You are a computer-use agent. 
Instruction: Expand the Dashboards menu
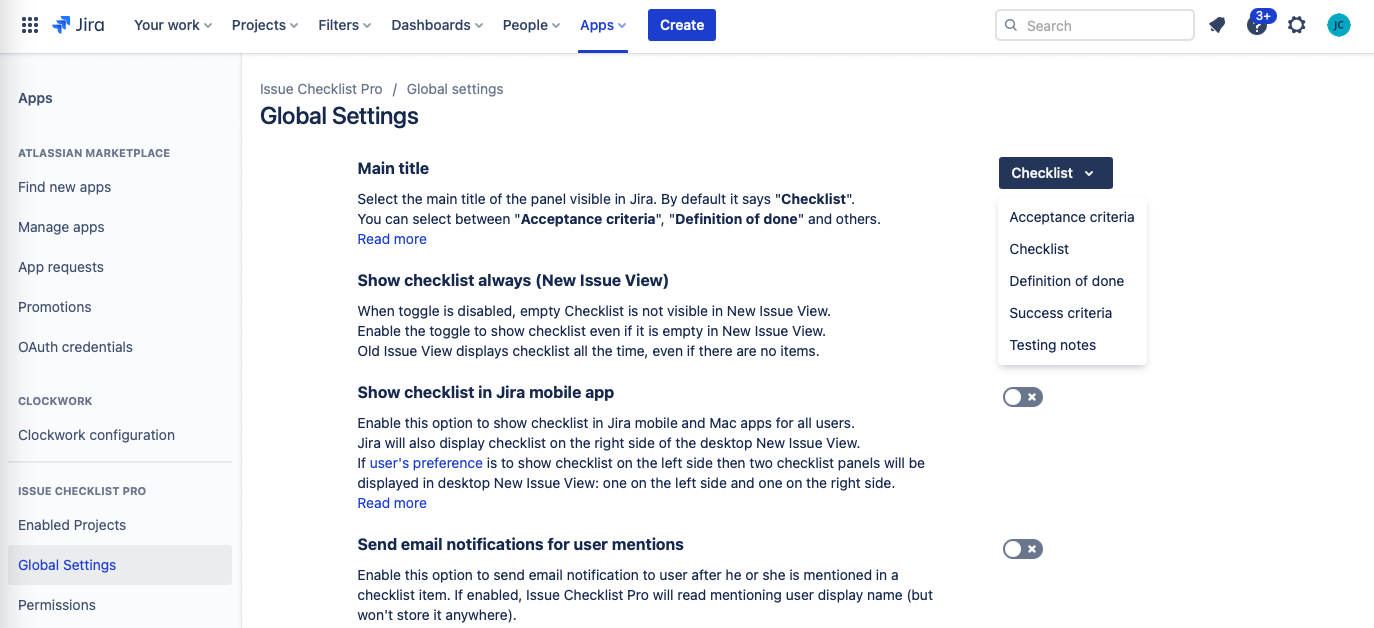437,25
